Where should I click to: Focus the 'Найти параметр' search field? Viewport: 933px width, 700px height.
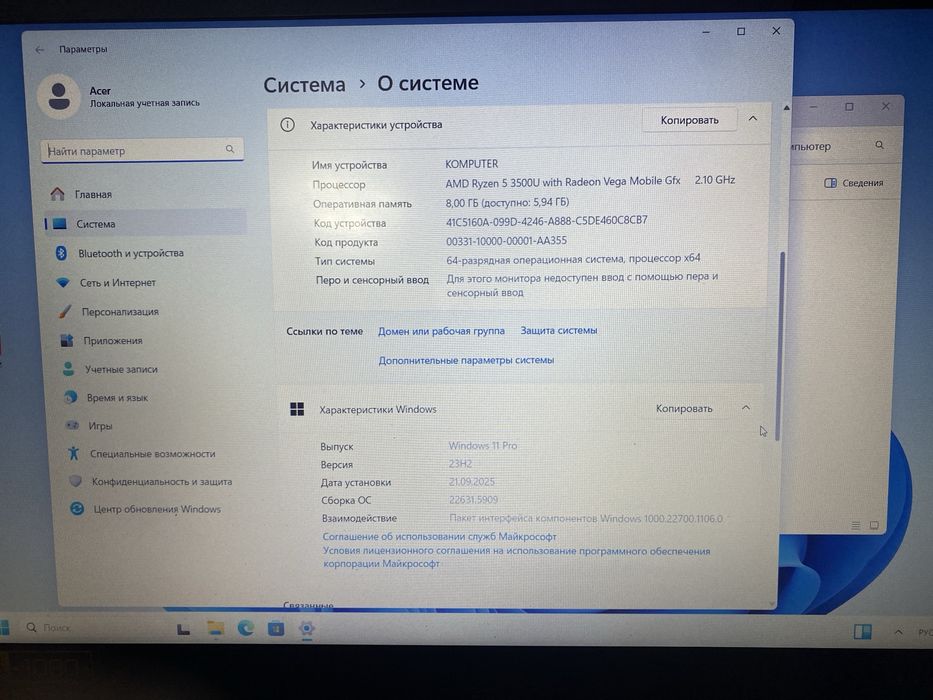[142, 151]
